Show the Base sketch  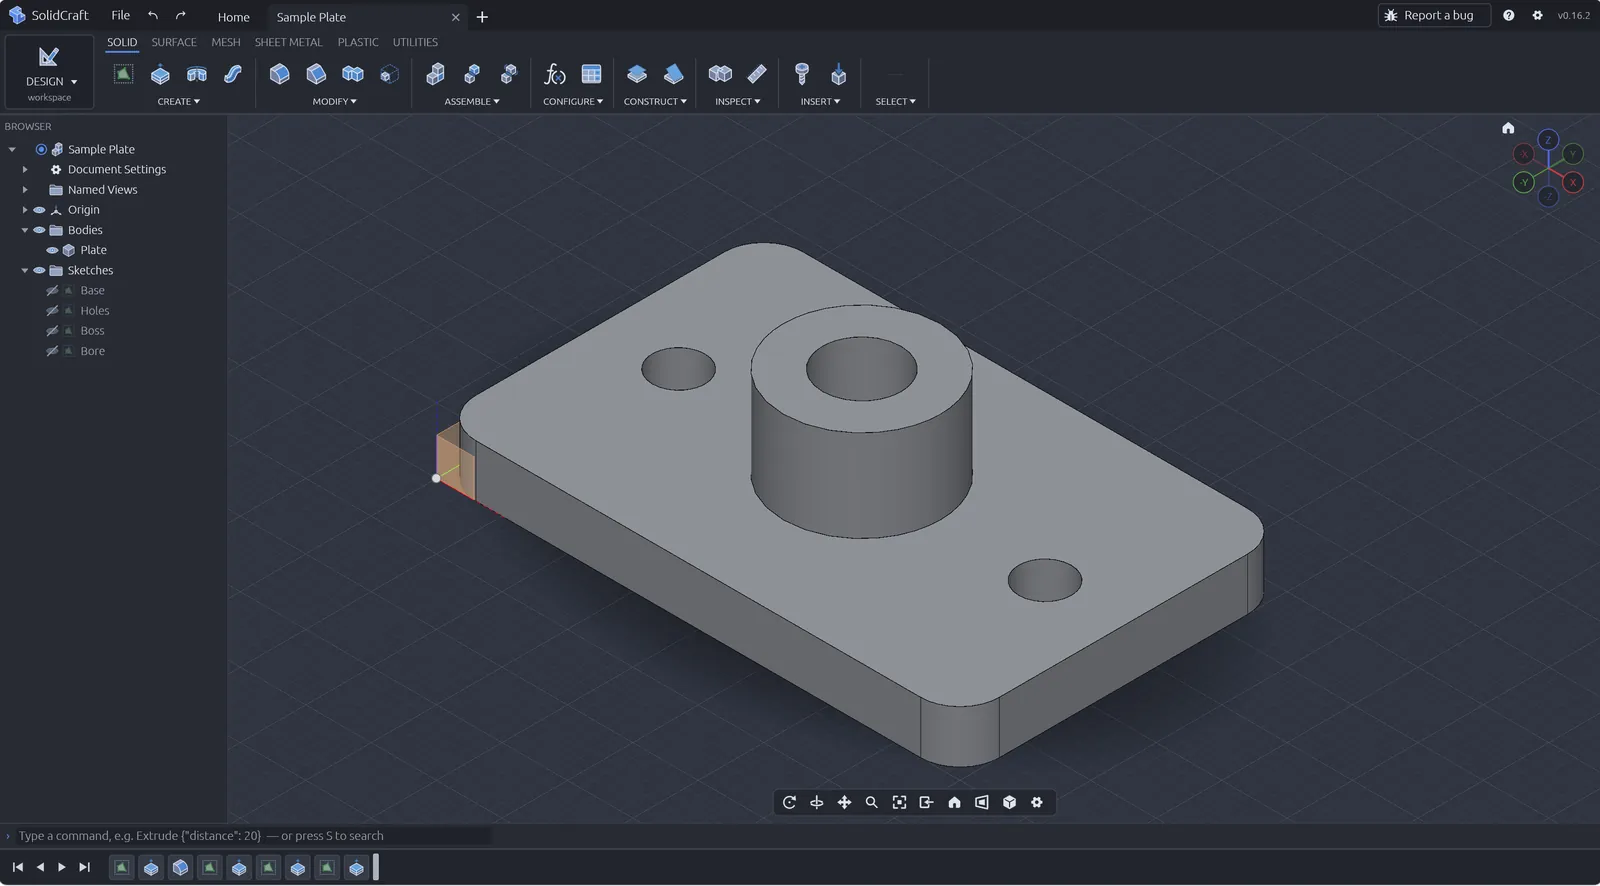(x=52, y=291)
